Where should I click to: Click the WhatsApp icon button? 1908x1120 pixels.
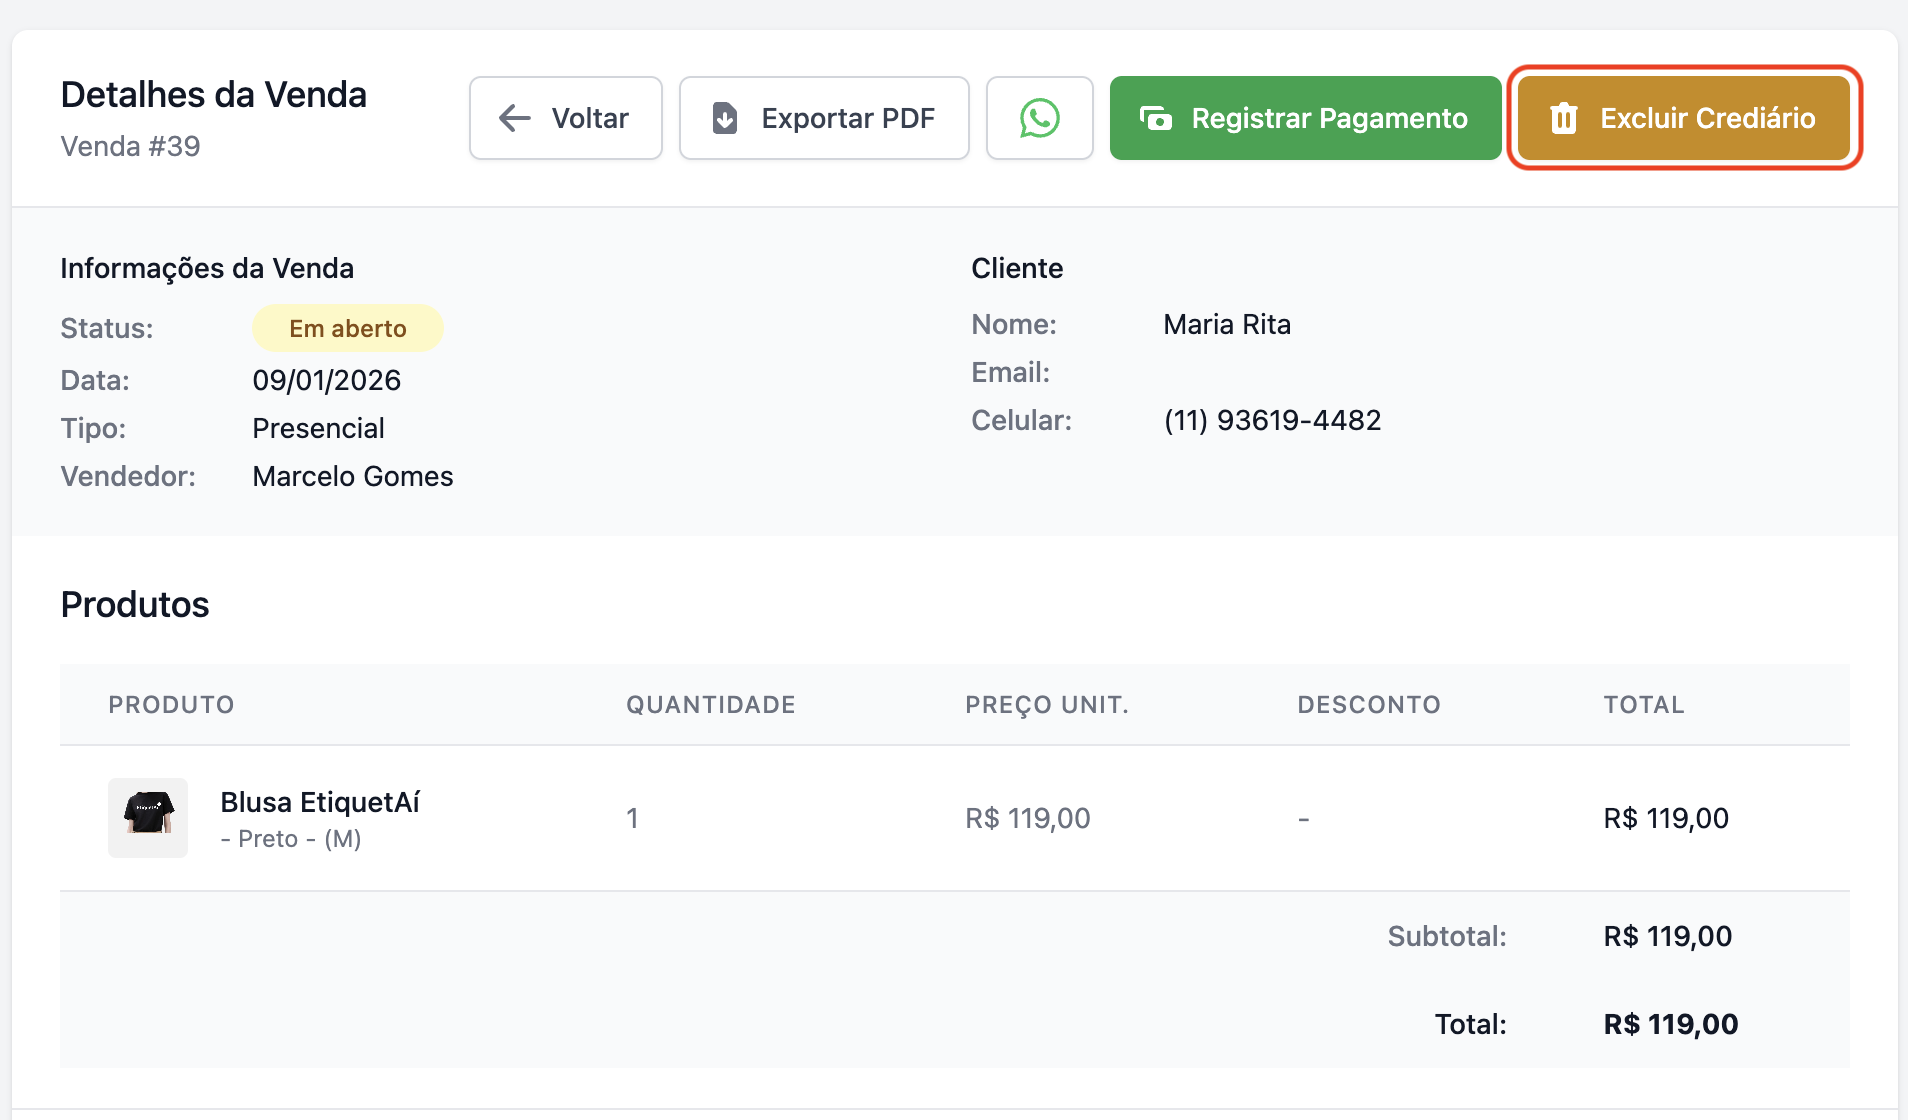tap(1039, 118)
